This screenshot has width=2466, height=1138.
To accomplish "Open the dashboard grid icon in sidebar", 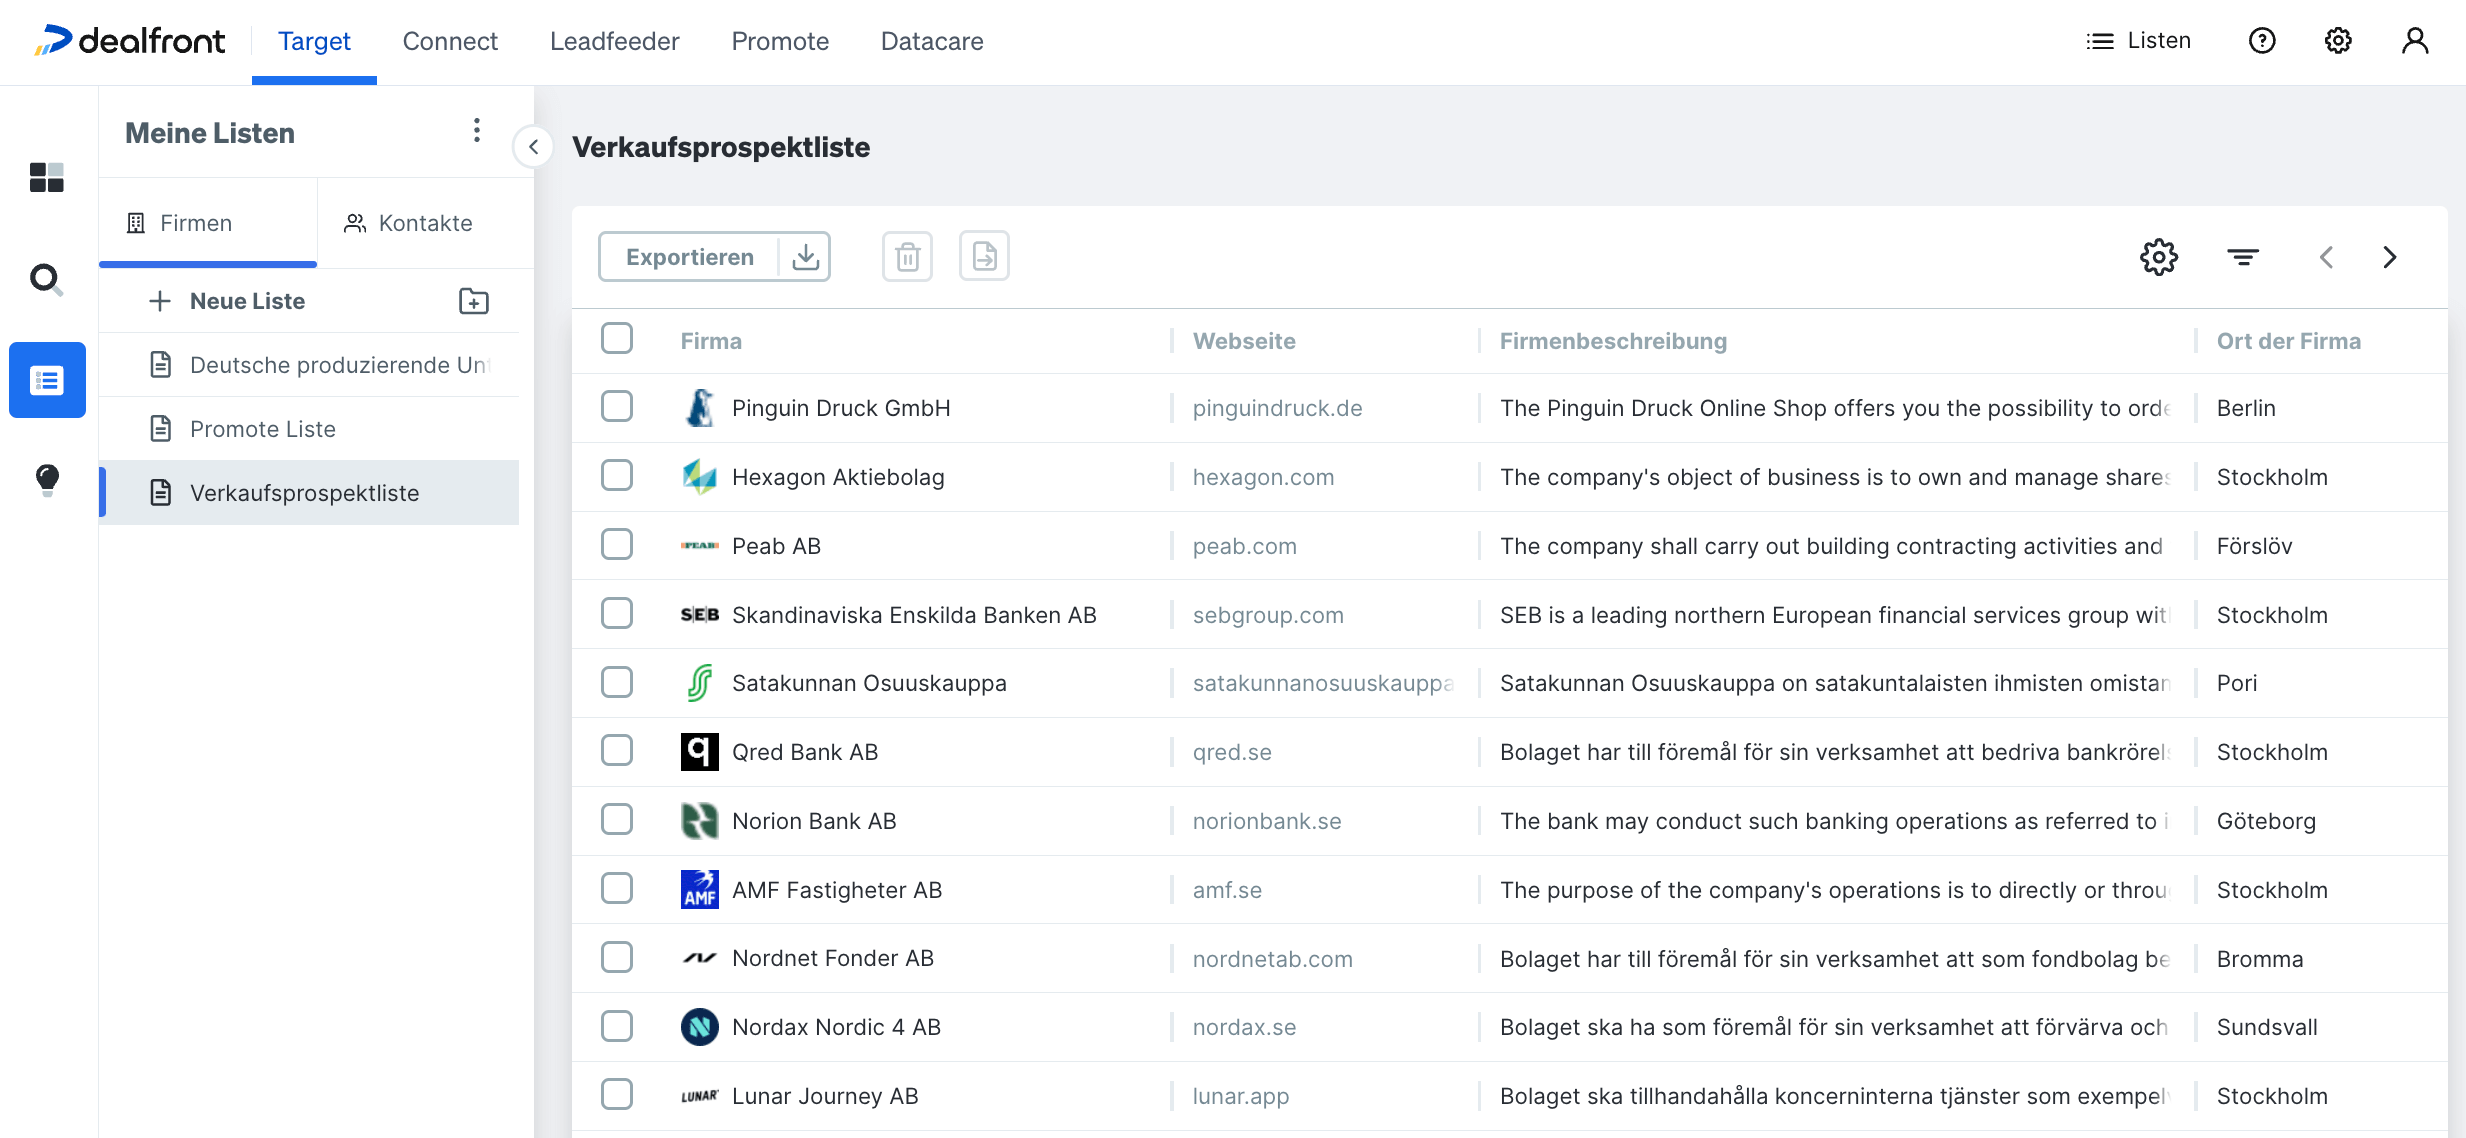I will pos(46,177).
